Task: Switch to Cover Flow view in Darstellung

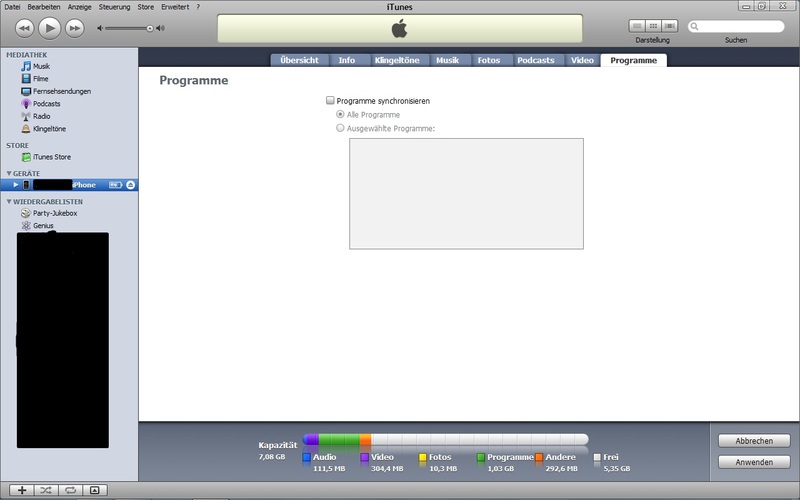Action: pyautogui.click(x=669, y=26)
